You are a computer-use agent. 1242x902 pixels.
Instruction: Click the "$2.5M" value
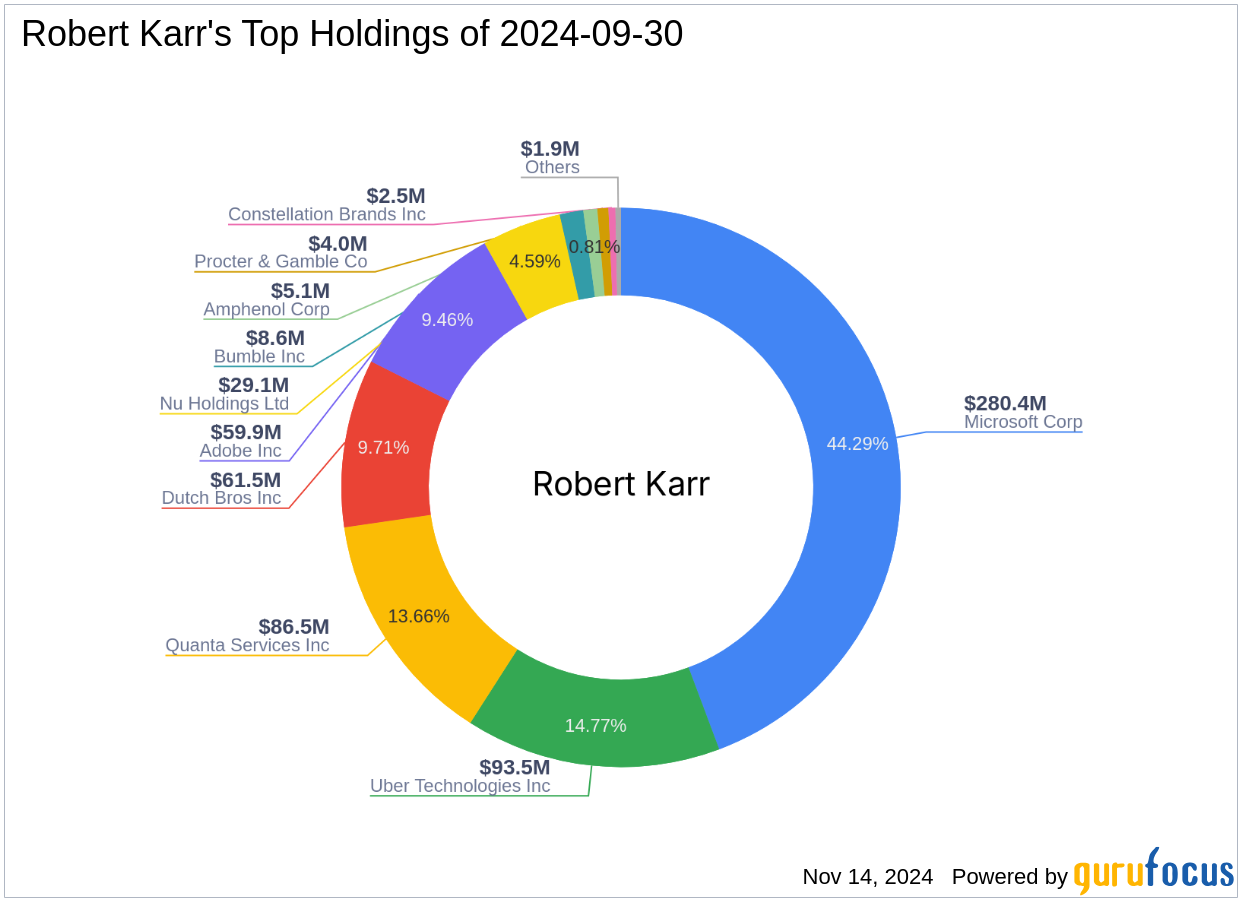(x=396, y=196)
